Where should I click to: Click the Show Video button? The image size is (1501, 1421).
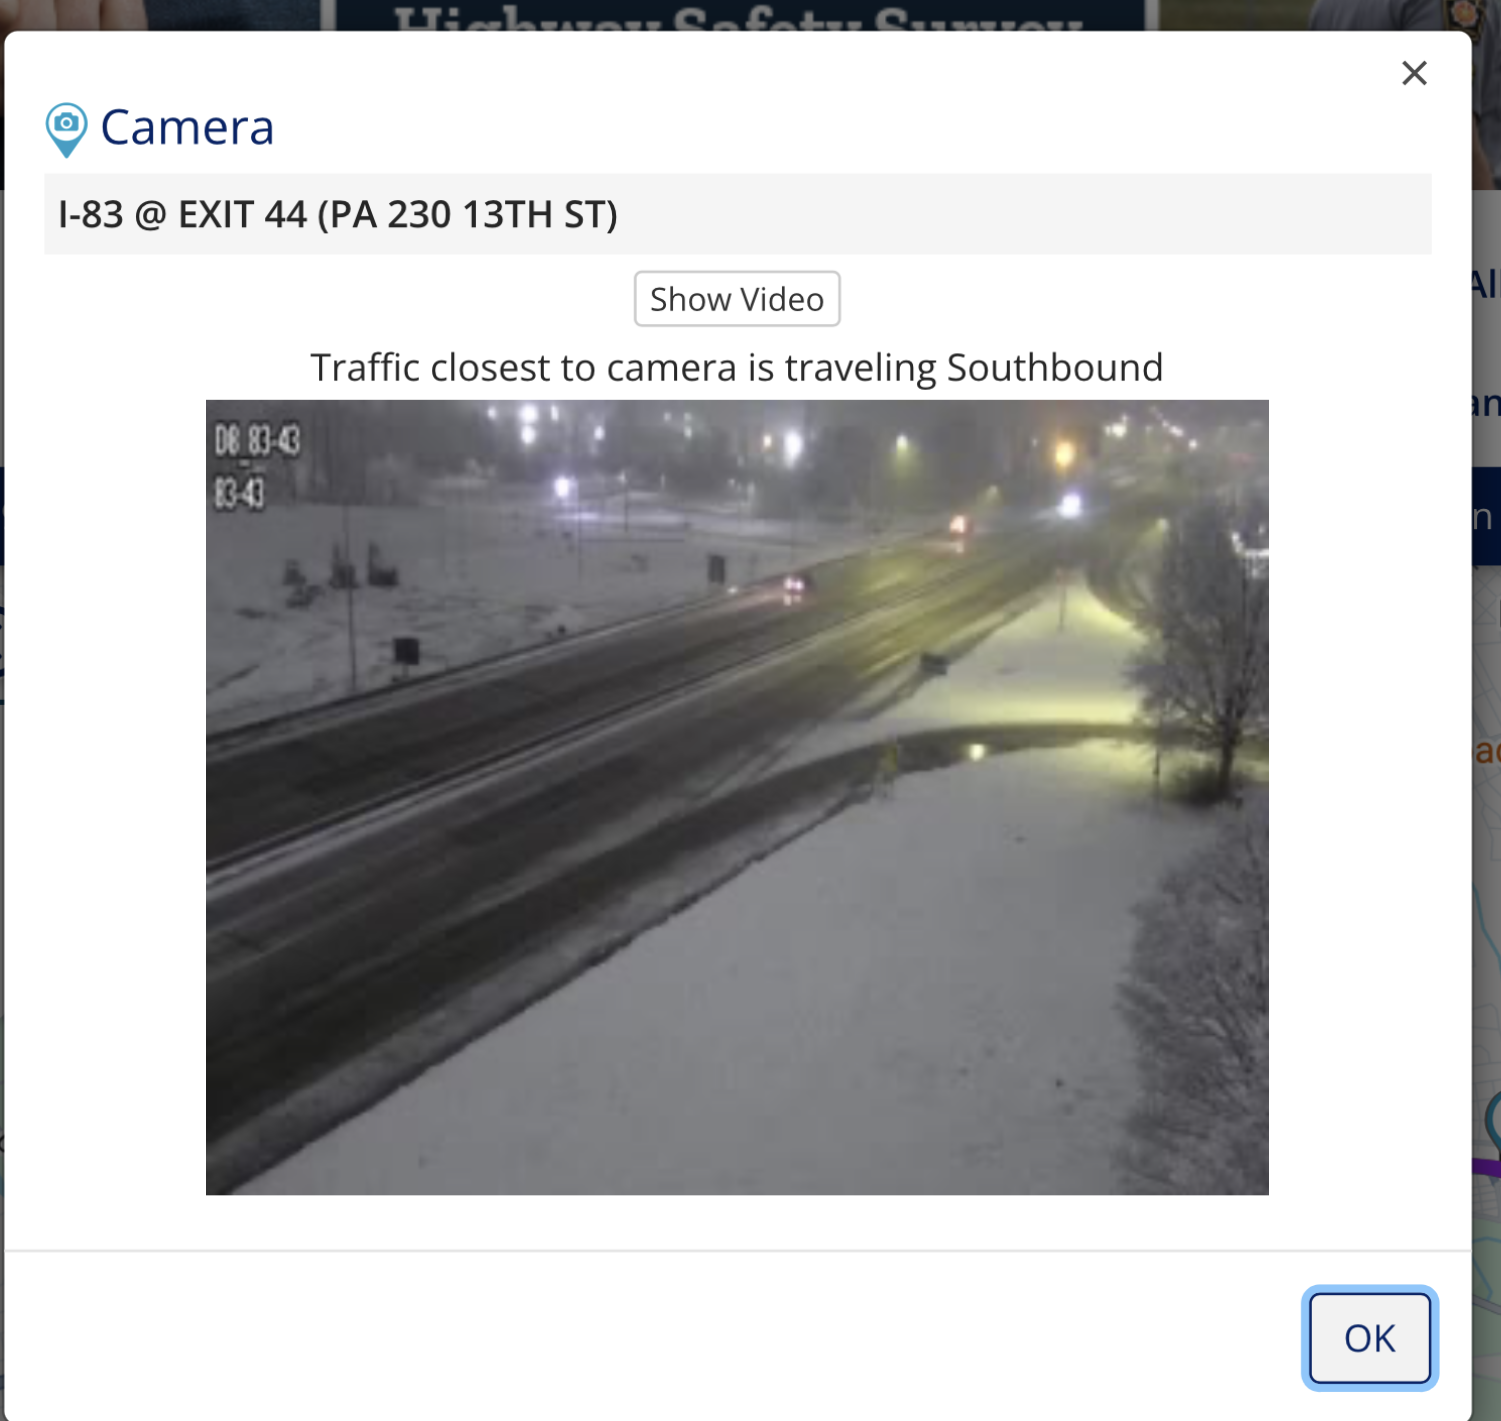click(x=737, y=299)
